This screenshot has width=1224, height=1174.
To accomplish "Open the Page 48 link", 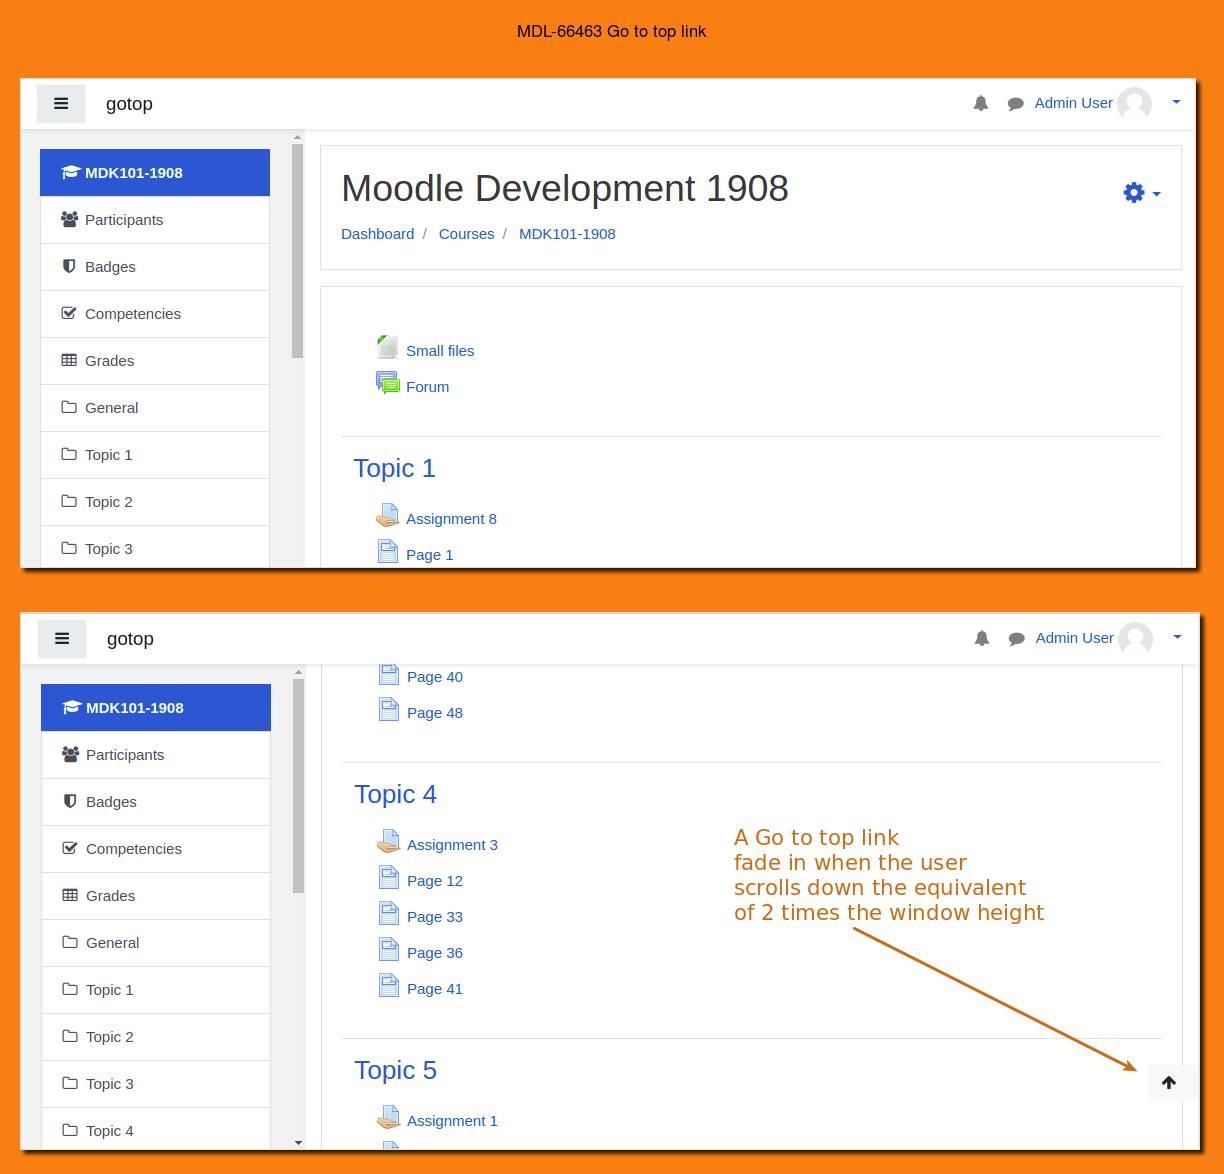I will [x=435, y=713].
